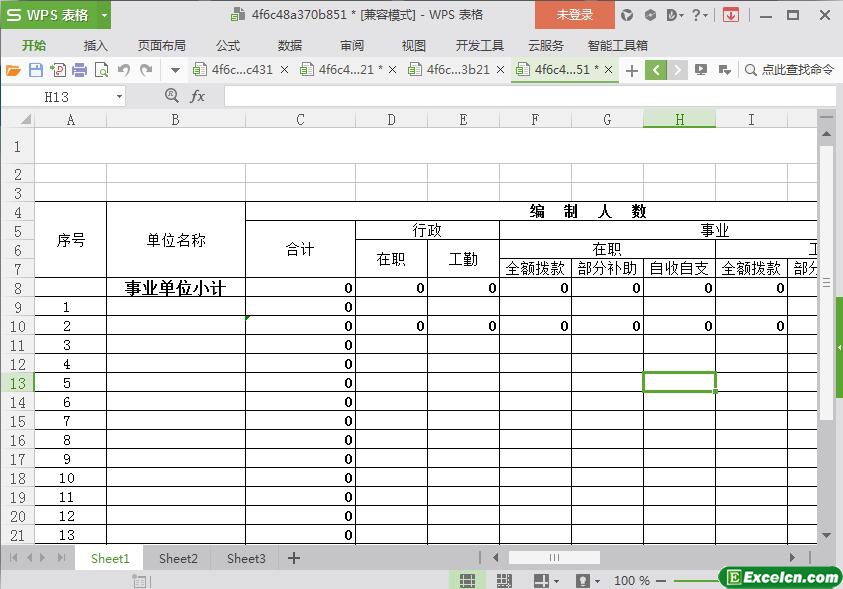Screen dimensions: 843x589
Task: Click the skin/theme icon in title bar
Action: click(627, 15)
